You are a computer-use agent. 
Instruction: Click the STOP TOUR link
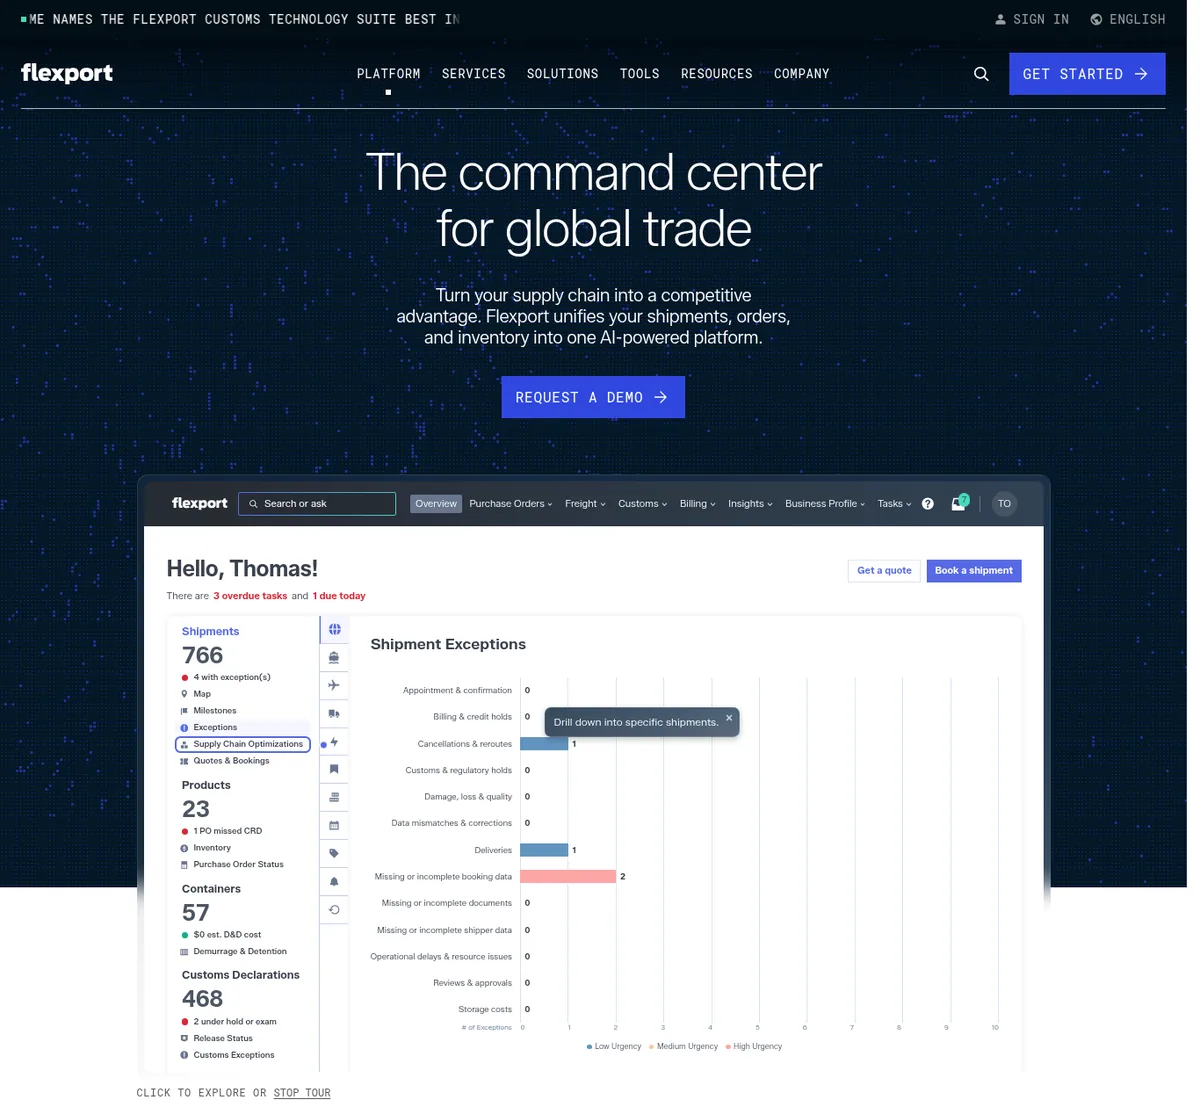click(x=302, y=1093)
